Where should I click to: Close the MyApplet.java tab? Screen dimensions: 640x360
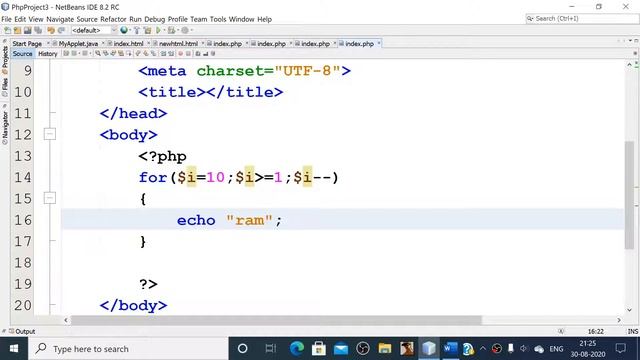tap(103, 43)
